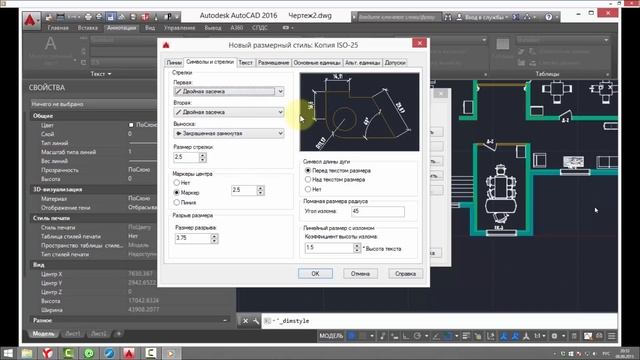
Task: Switch to Допуски tab
Action: coord(395,63)
